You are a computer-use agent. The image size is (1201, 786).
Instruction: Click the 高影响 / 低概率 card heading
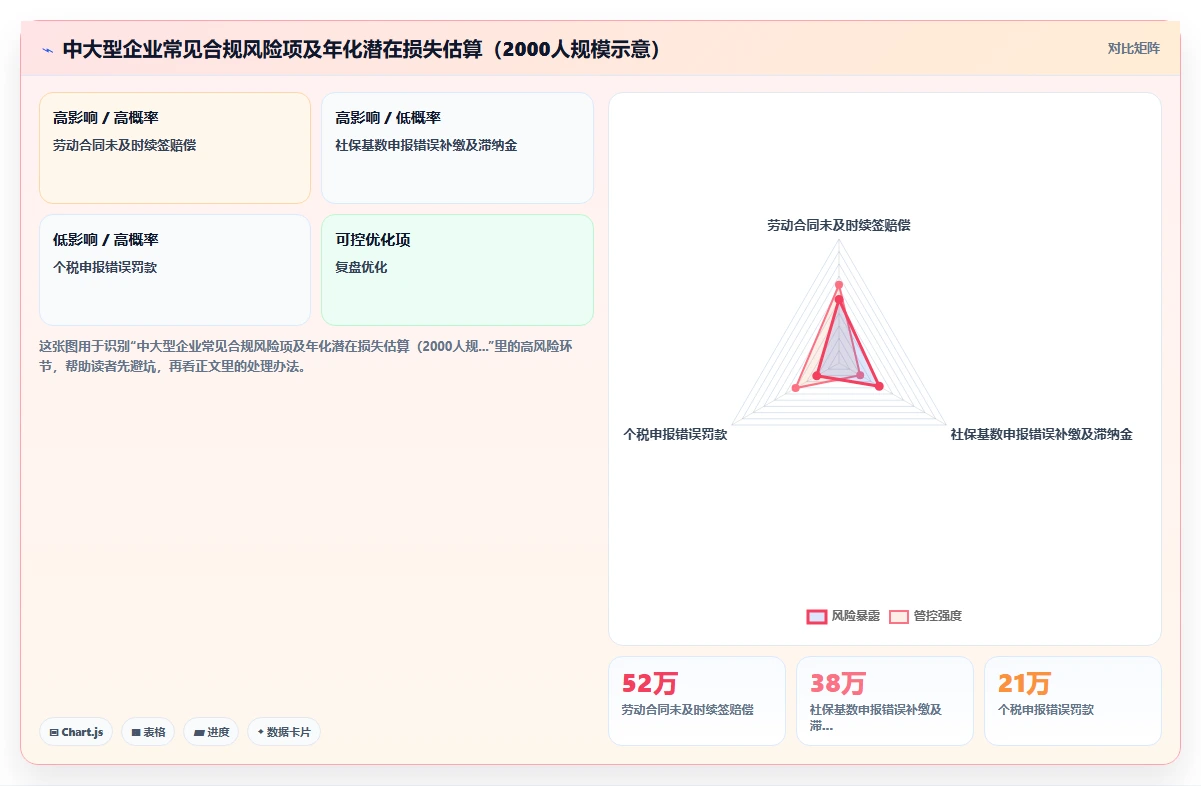point(388,118)
